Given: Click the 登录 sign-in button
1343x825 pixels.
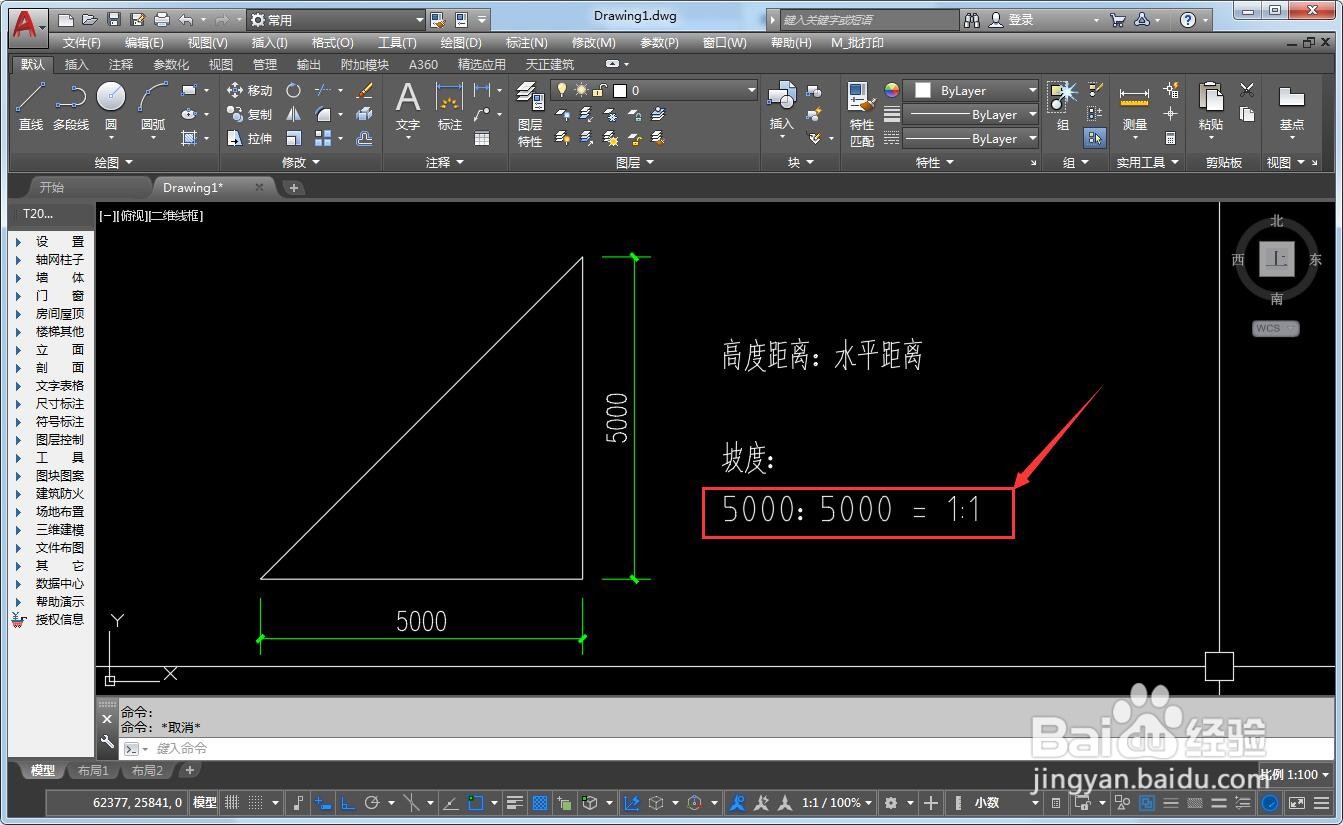Looking at the screenshot, I should [x=1021, y=19].
